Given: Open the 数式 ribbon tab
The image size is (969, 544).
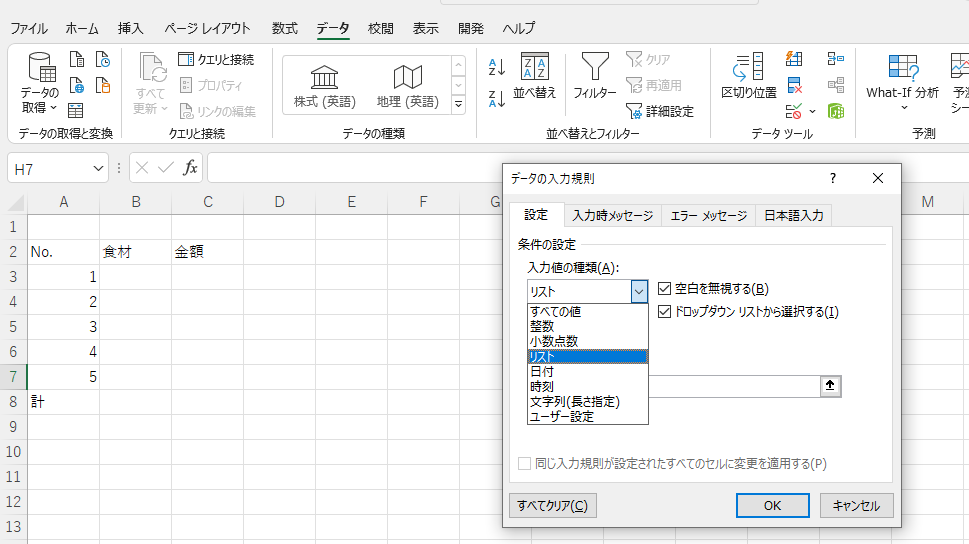Looking at the screenshot, I should 285,28.
